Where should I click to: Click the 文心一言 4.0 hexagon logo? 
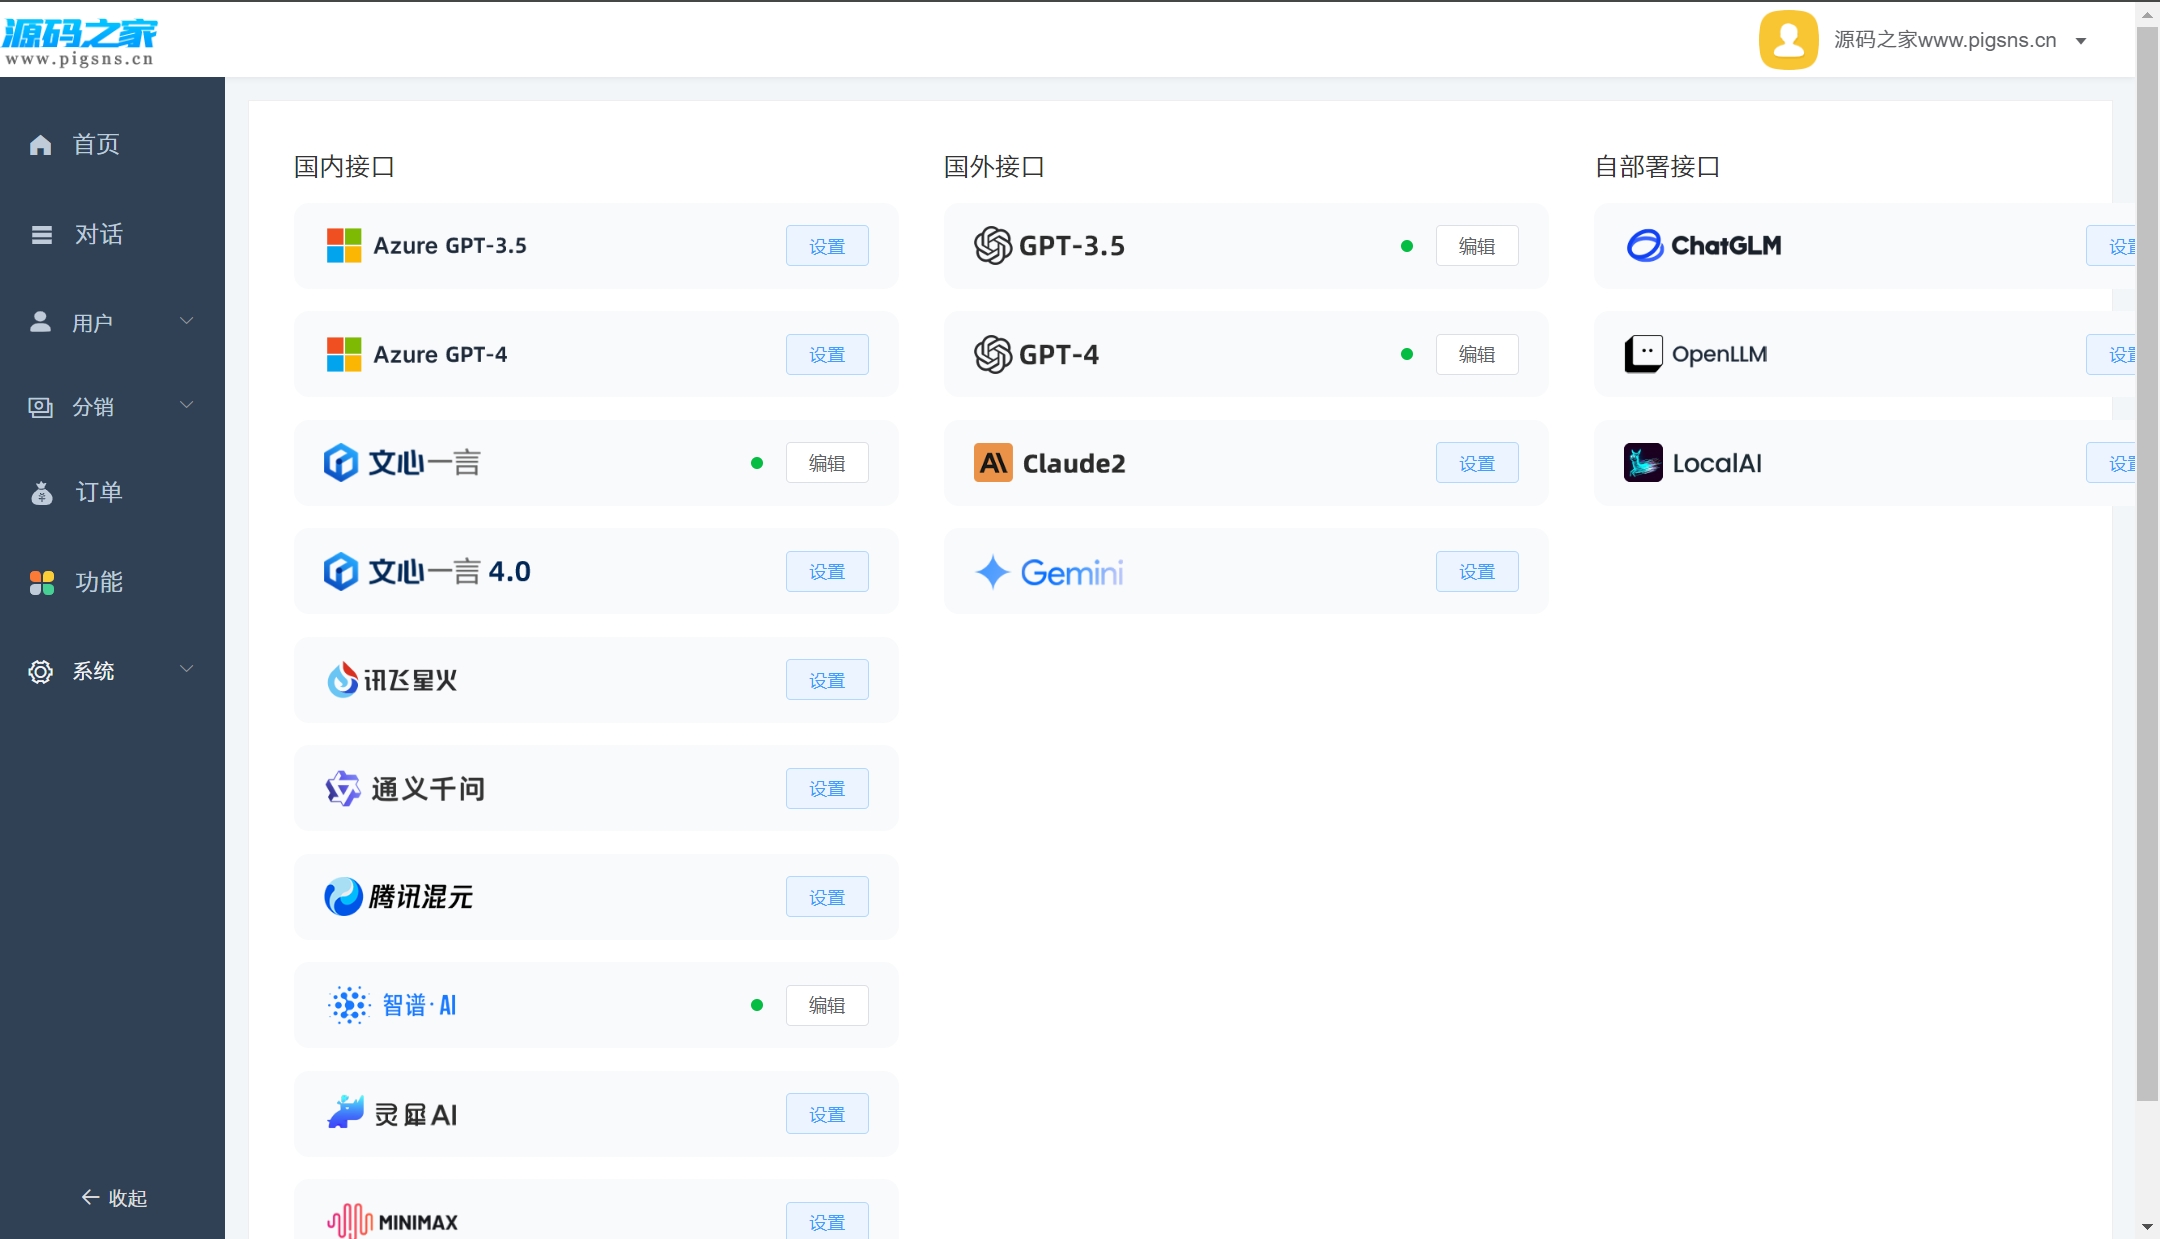pyautogui.click(x=341, y=572)
